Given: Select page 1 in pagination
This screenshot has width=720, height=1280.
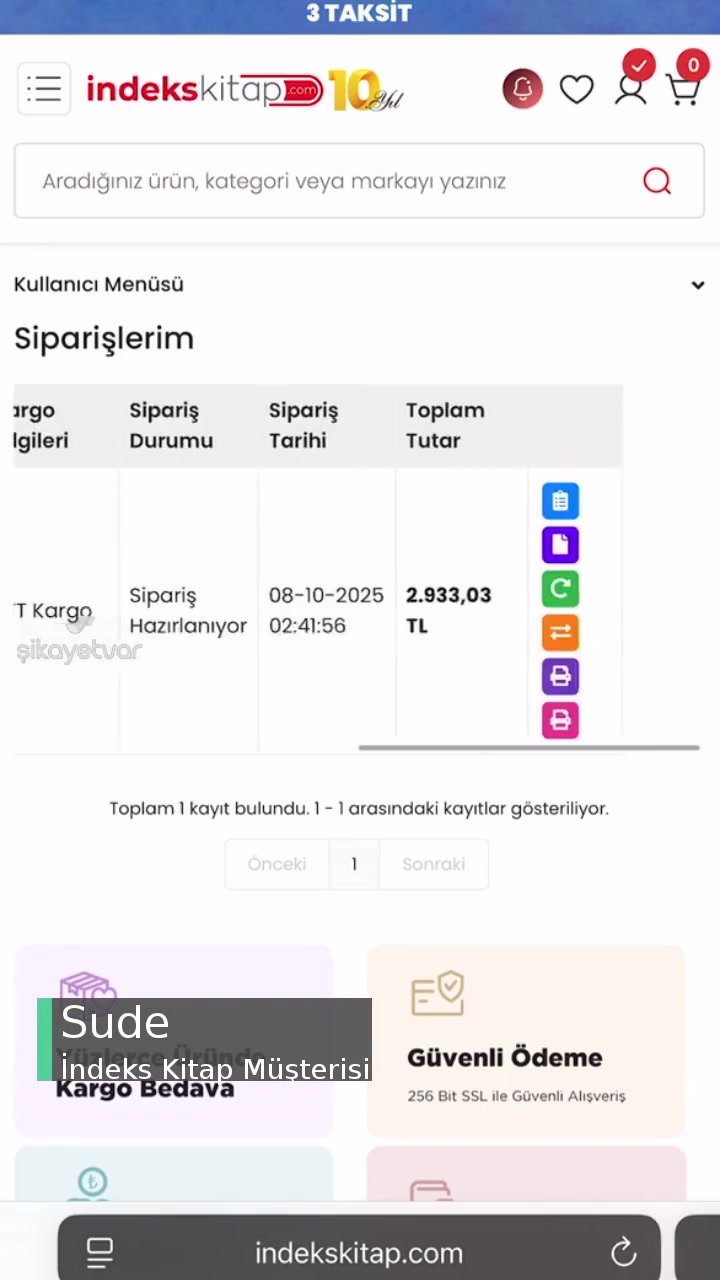Looking at the screenshot, I should point(354,864).
